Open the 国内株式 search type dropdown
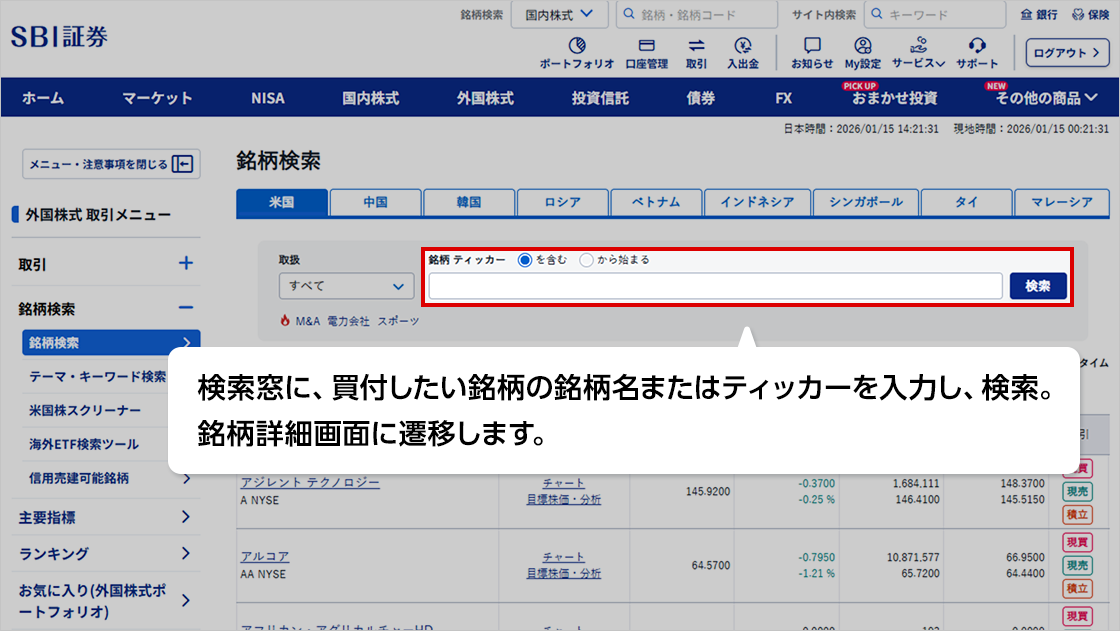The width and height of the screenshot is (1120, 631). pyautogui.click(x=559, y=15)
